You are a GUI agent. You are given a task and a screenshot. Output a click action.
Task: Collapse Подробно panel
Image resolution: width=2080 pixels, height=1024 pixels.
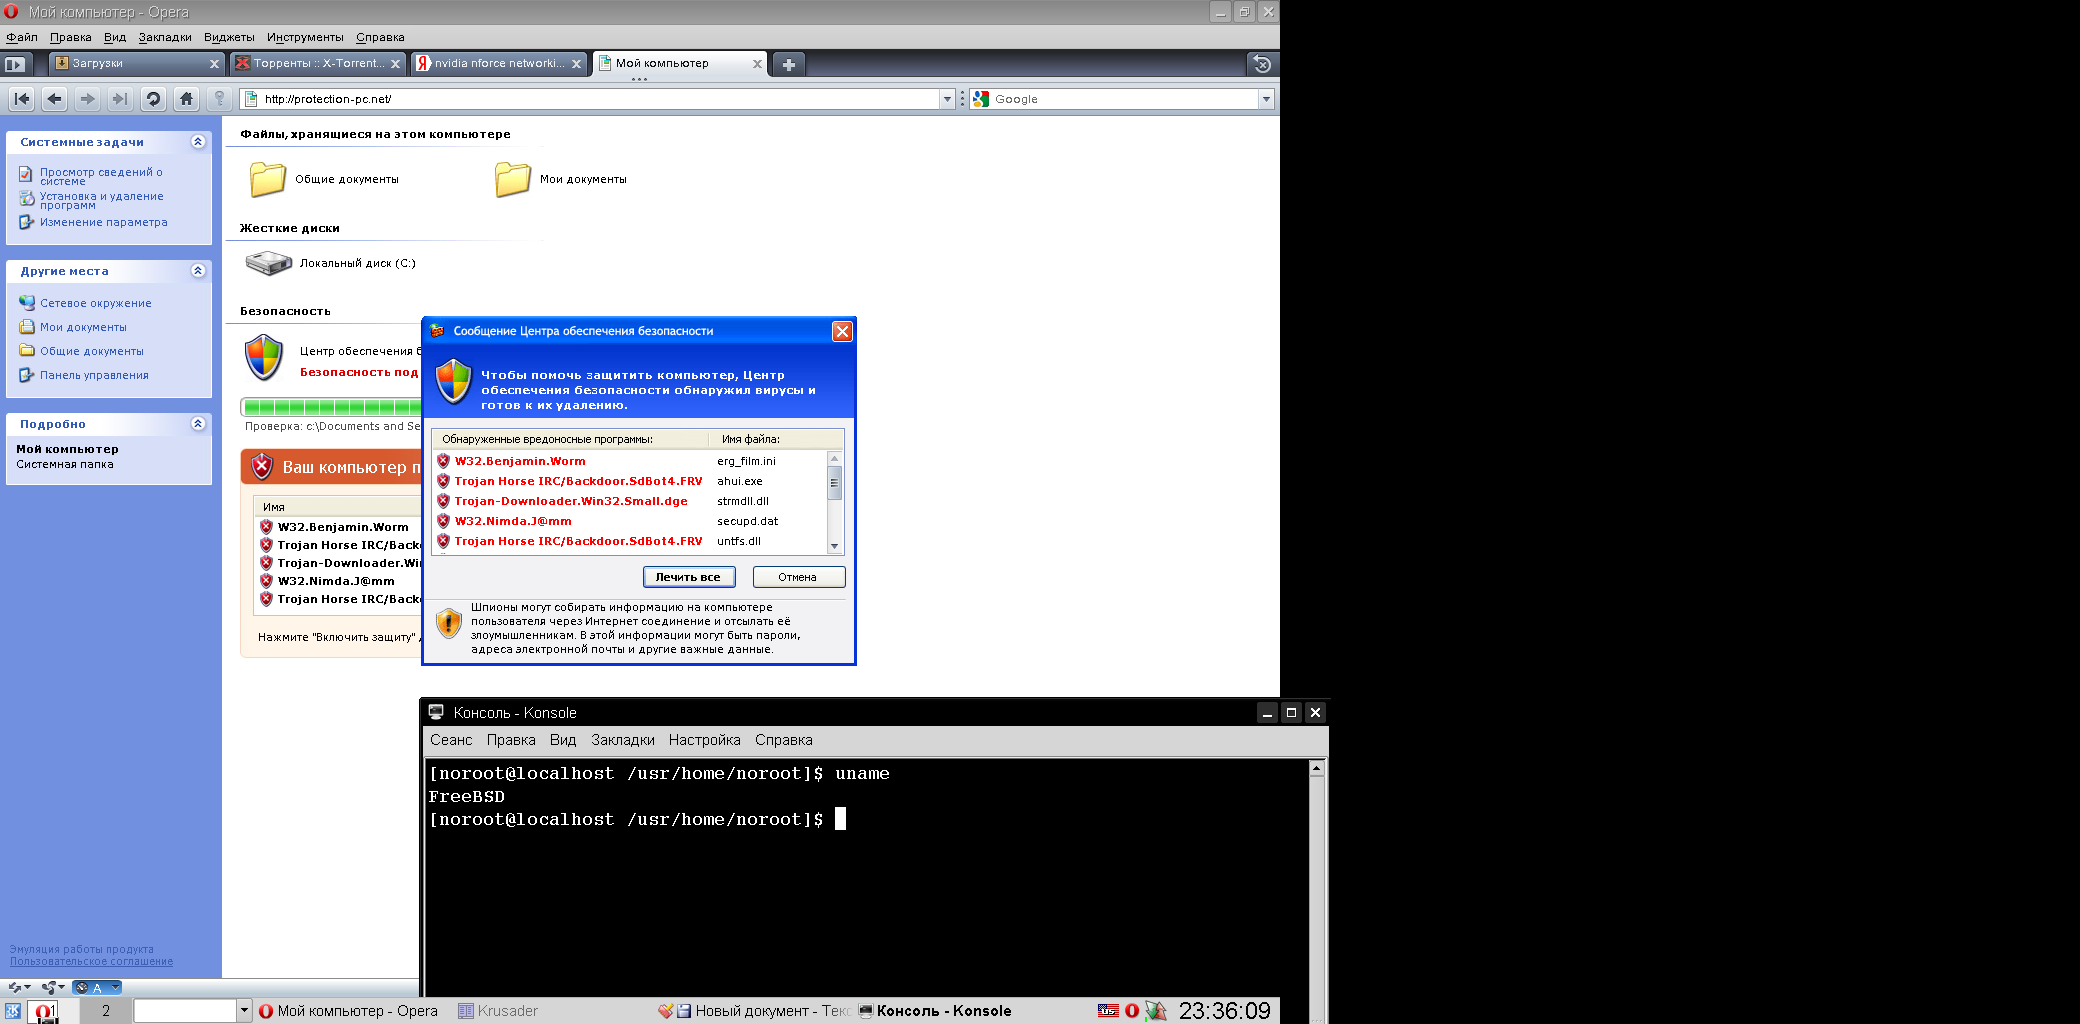pyautogui.click(x=198, y=424)
